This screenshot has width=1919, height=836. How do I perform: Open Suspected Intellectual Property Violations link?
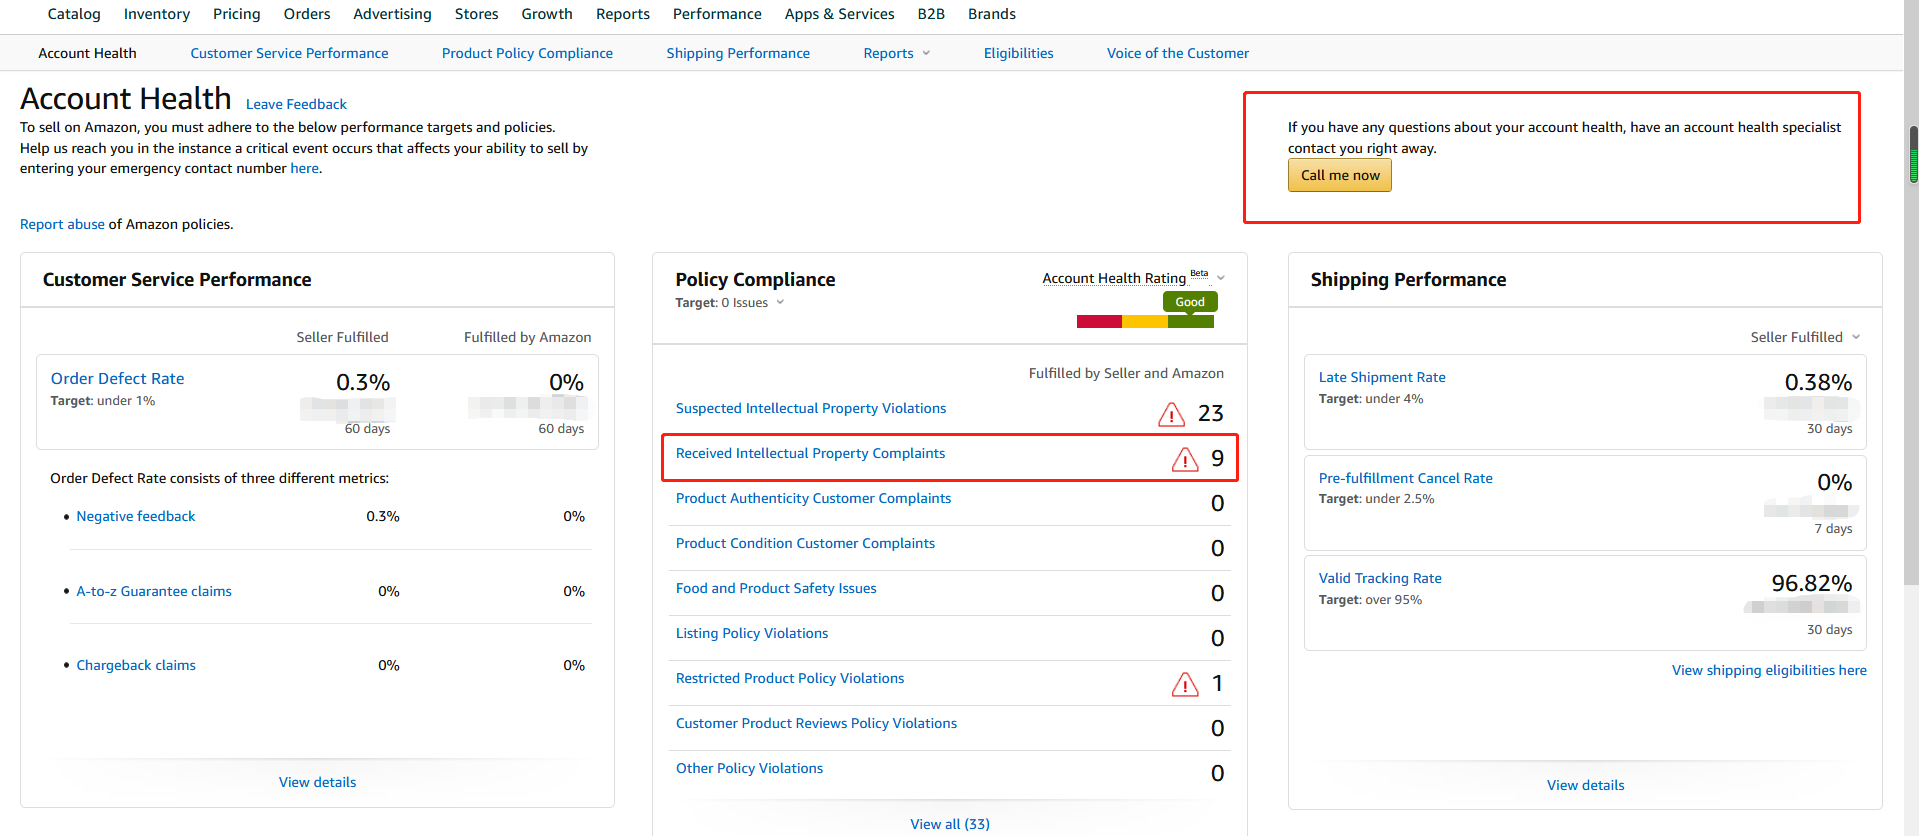click(x=811, y=409)
